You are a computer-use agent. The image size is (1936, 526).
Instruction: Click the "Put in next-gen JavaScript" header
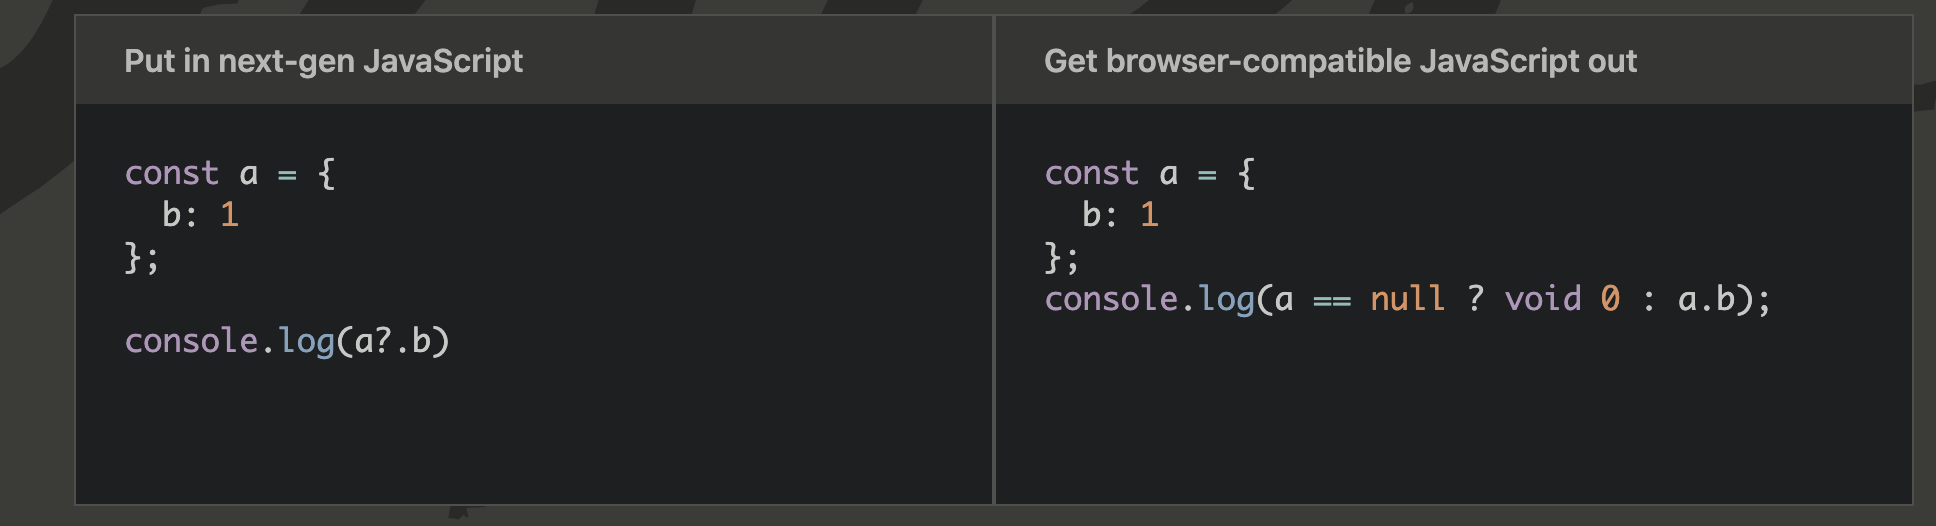[x=323, y=61]
